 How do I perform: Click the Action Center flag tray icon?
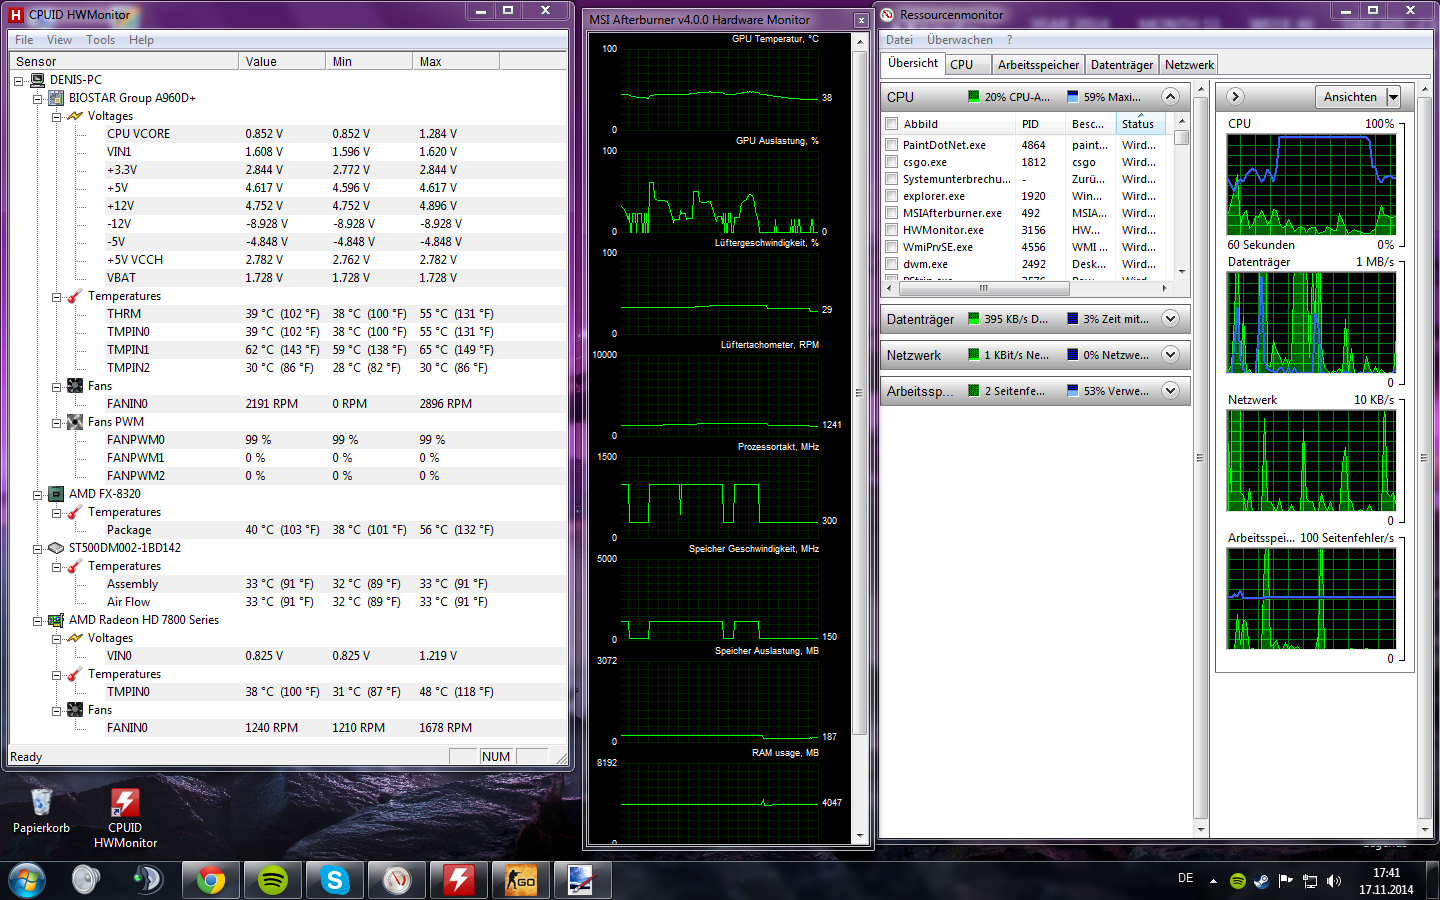[x=1286, y=881]
